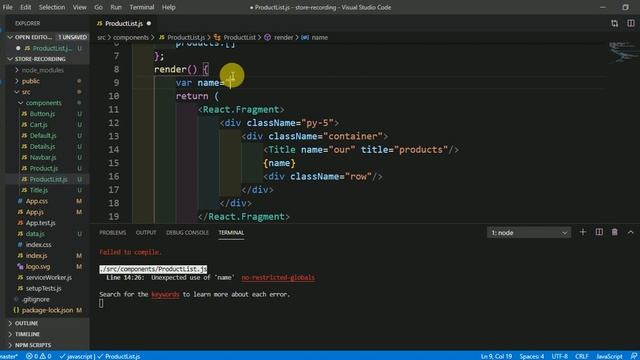Open logo.svg file
Viewport: 640px width, 360px height.
(x=38, y=267)
